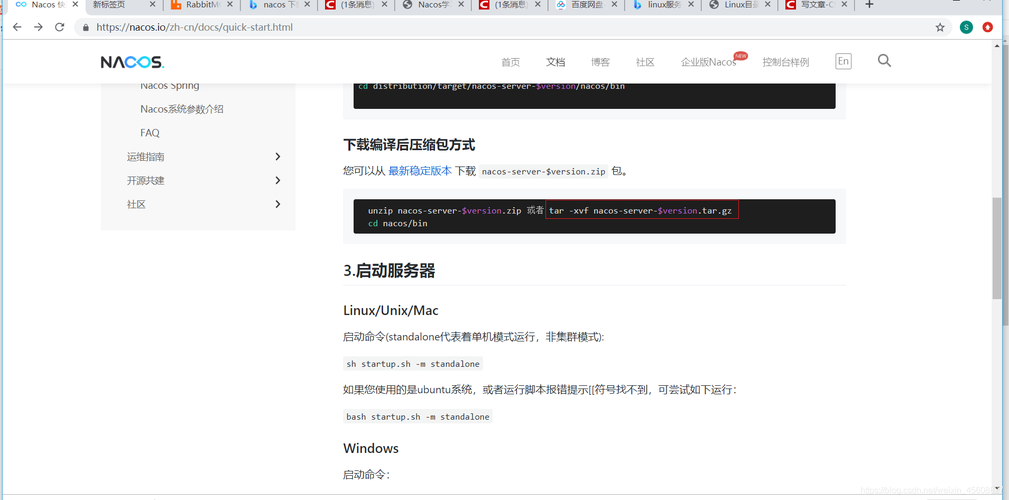The image size is (1009, 500).
Task: Click the 下载编译后压缩包方式 heading
Action: [x=409, y=145]
